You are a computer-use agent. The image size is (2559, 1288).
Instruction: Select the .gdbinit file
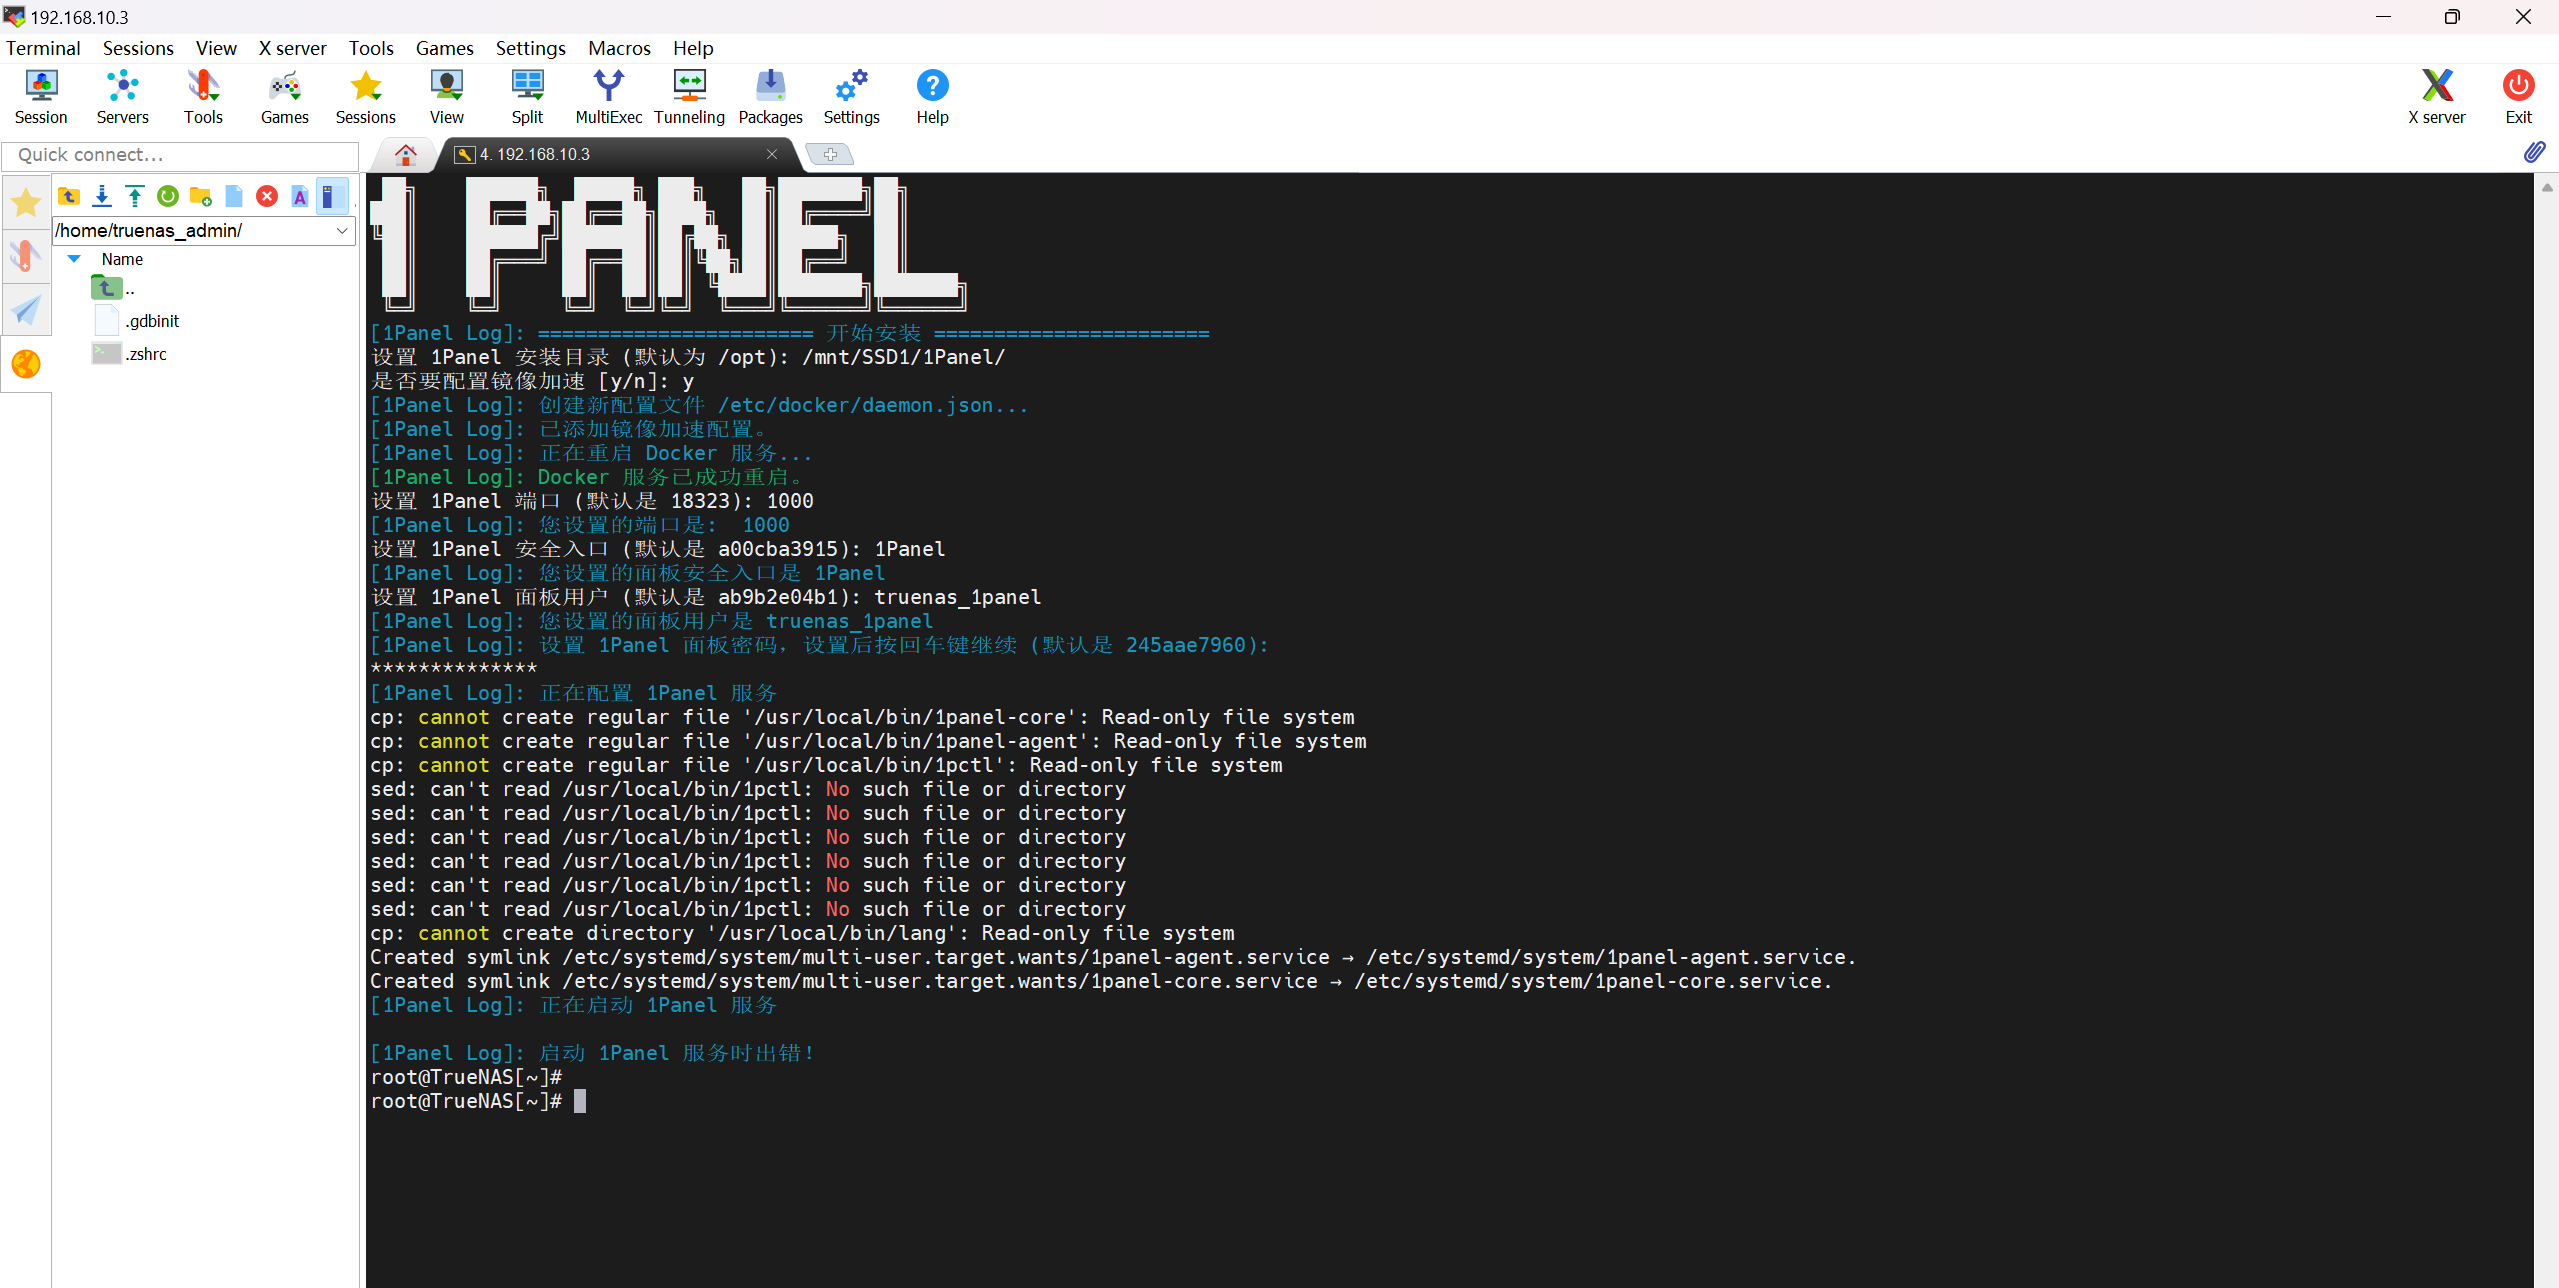click(138, 321)
